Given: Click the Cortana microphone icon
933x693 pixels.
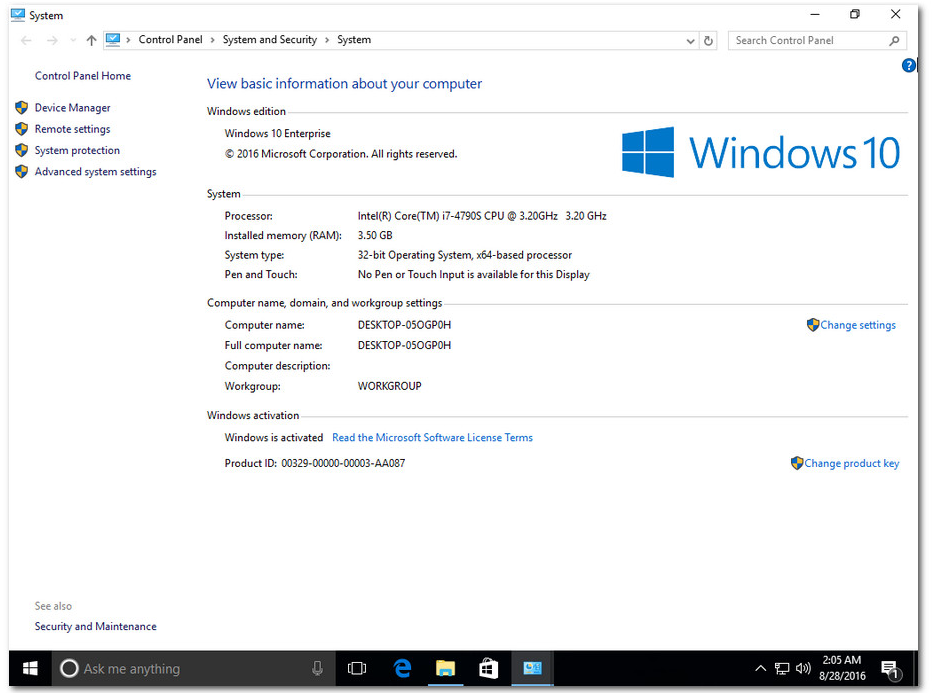Looking at the screenshot, I should coord(318,668).
